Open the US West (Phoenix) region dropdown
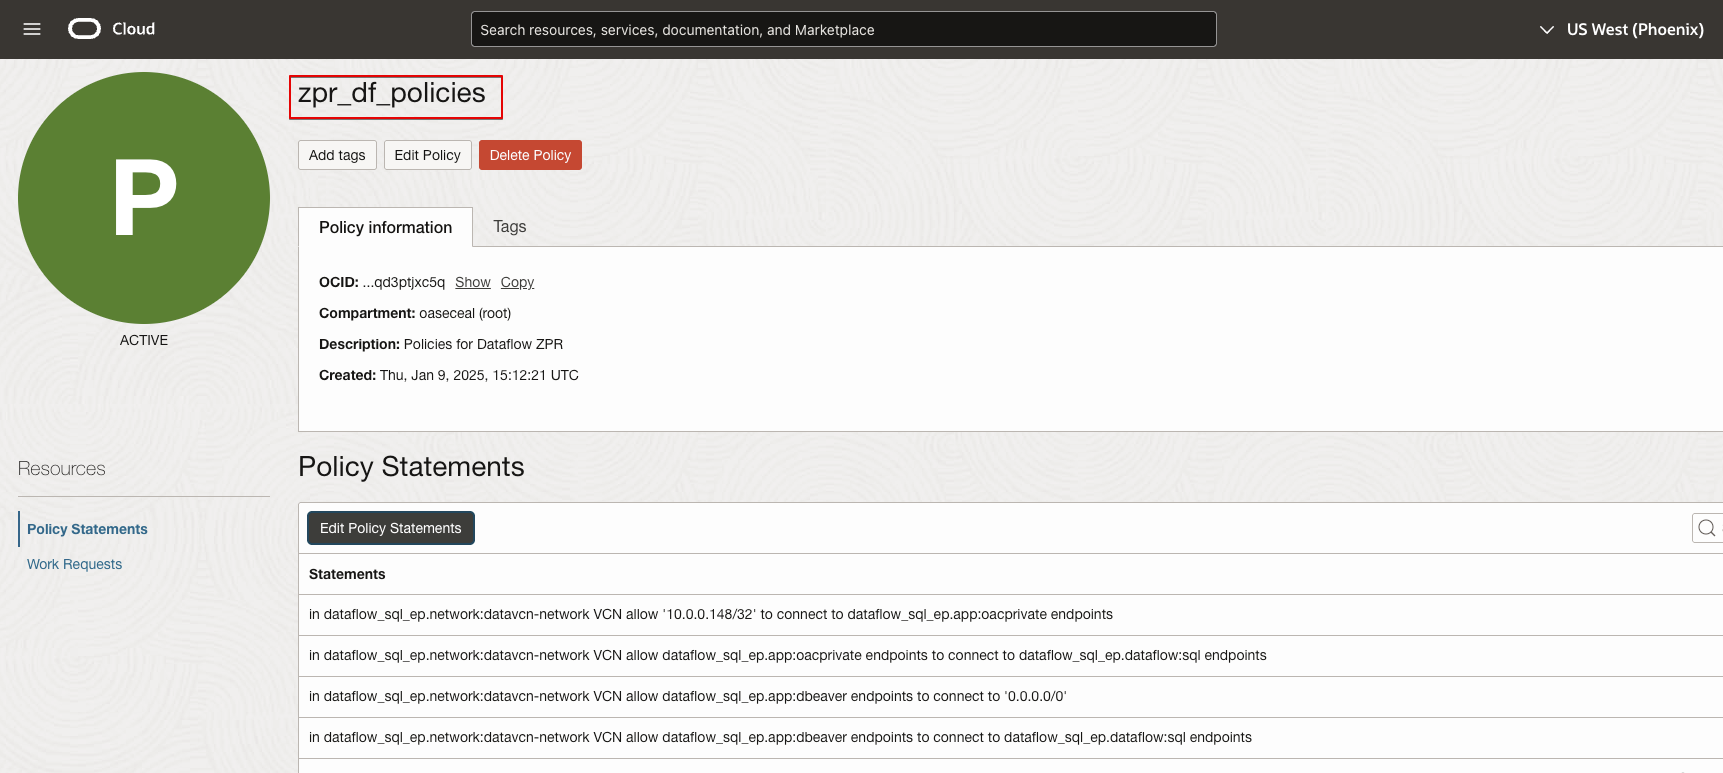This screenshot has width=1723, height=773. (x=1621, y=29)
